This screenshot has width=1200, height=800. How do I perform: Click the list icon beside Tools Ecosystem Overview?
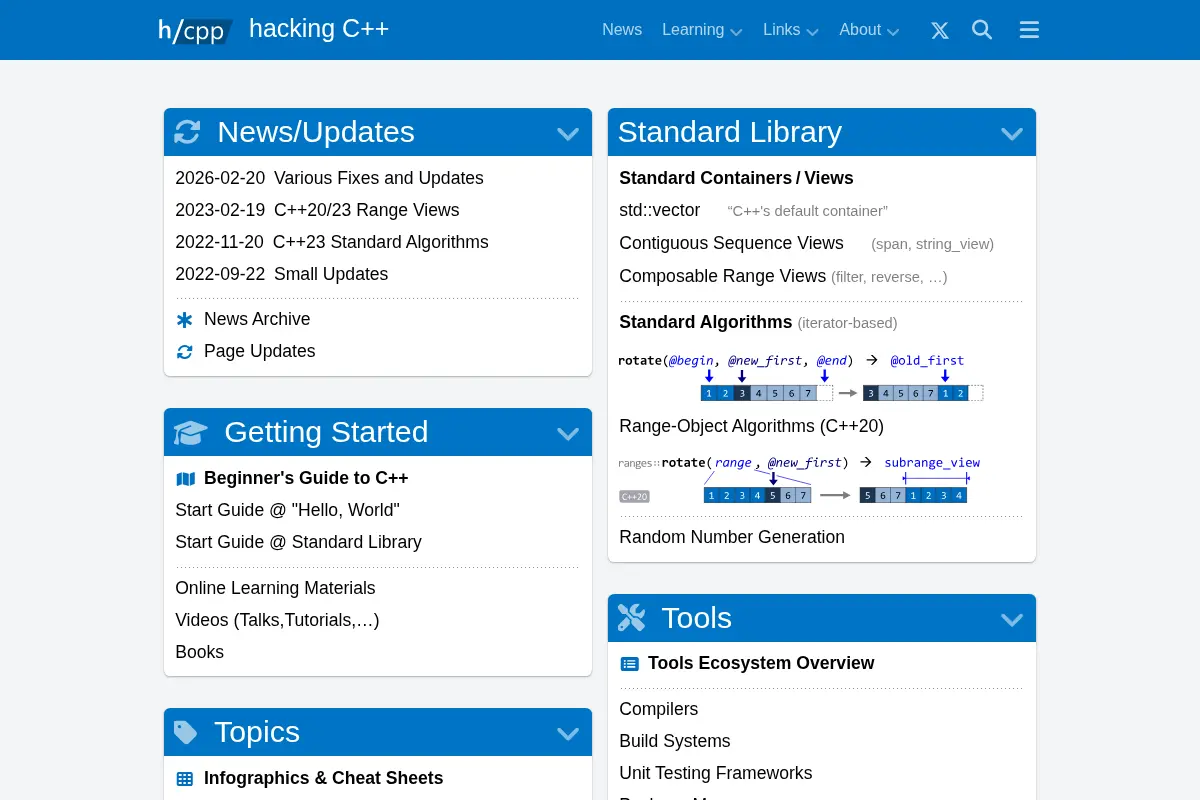[x=629, y=664]
